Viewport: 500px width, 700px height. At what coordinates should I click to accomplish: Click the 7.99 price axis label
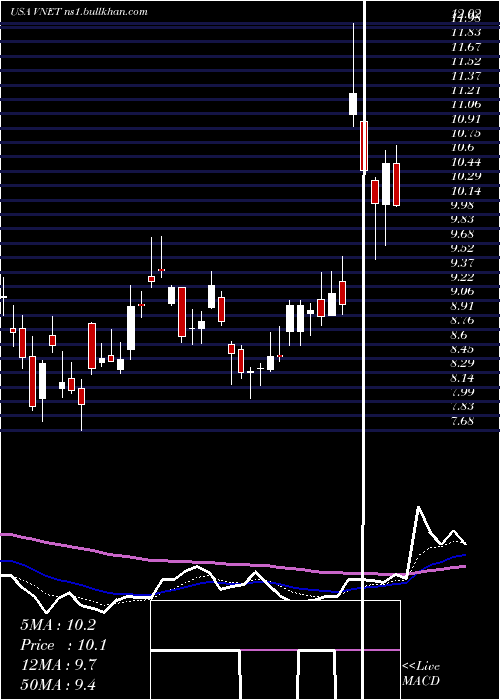pyautogui.click(x=462, y=392)
